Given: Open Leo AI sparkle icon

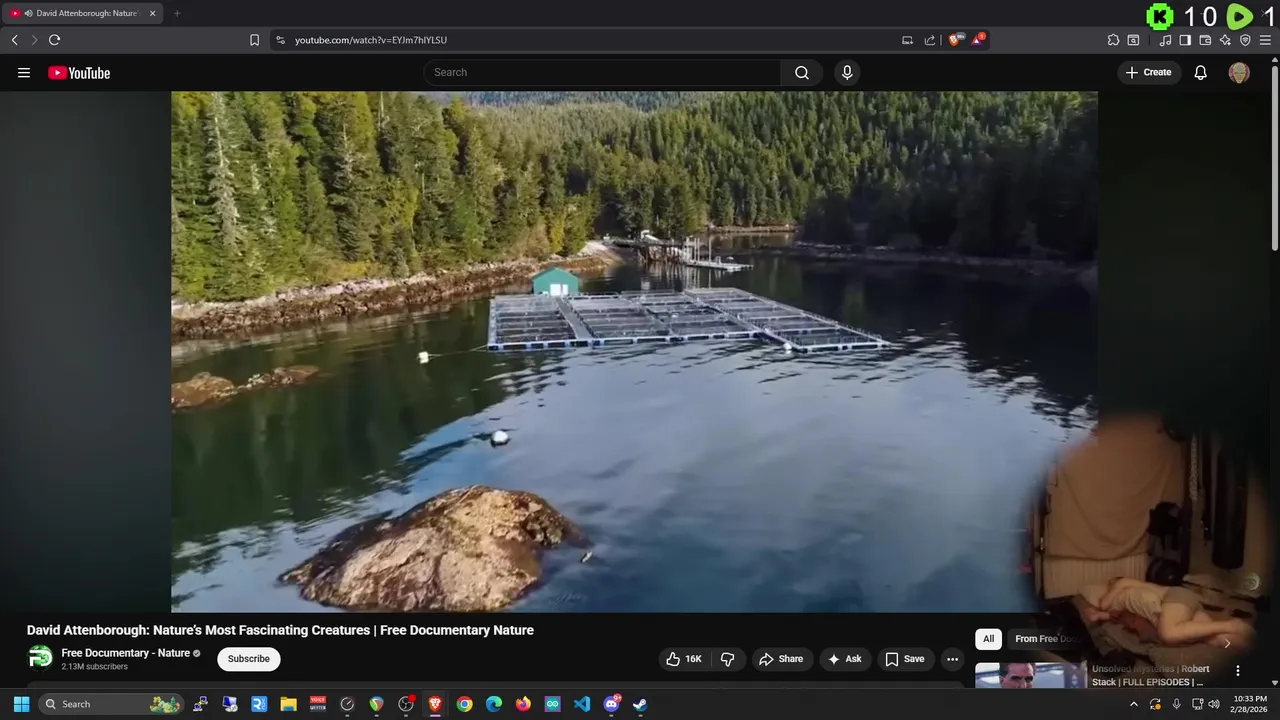Looking at the screenshot, I should pos(1225,40).
